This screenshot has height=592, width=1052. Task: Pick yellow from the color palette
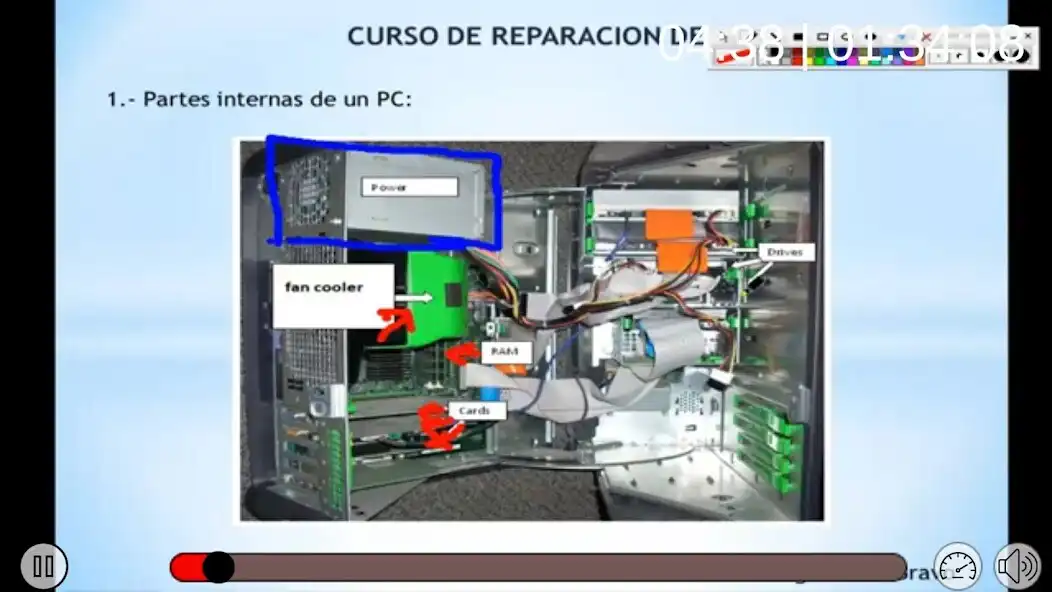[808, 61]
